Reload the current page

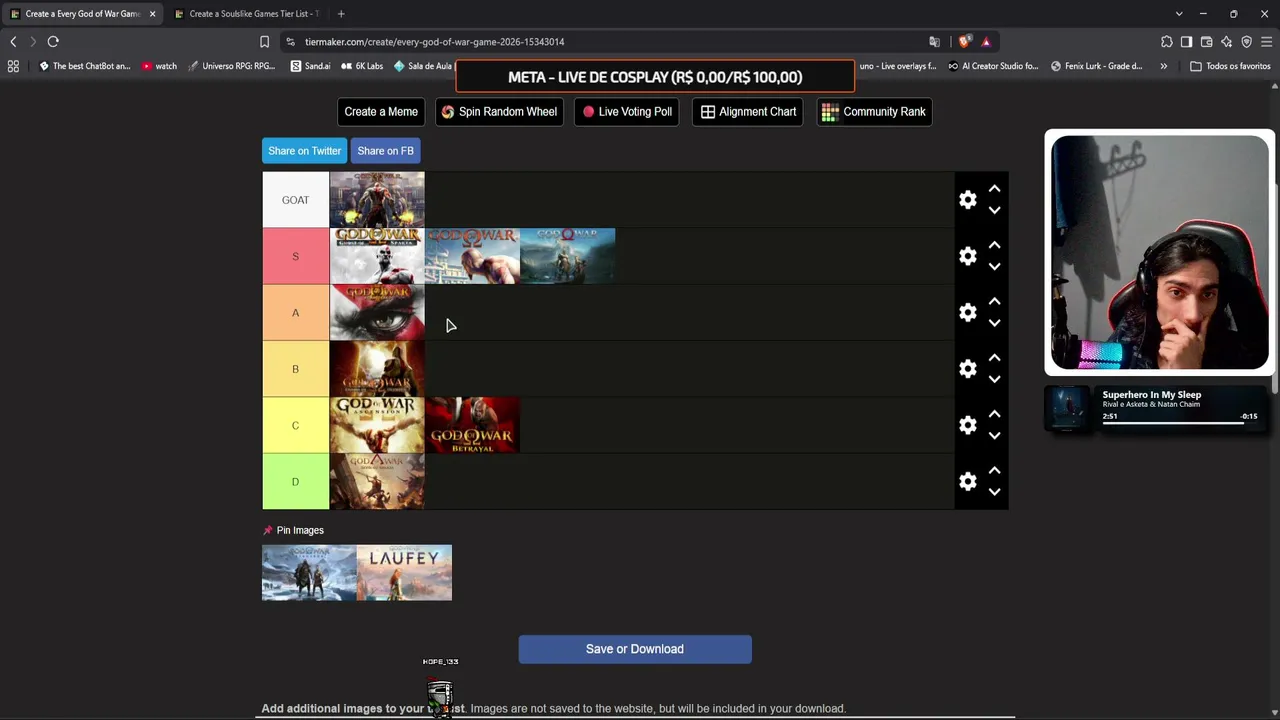(53, 42)
